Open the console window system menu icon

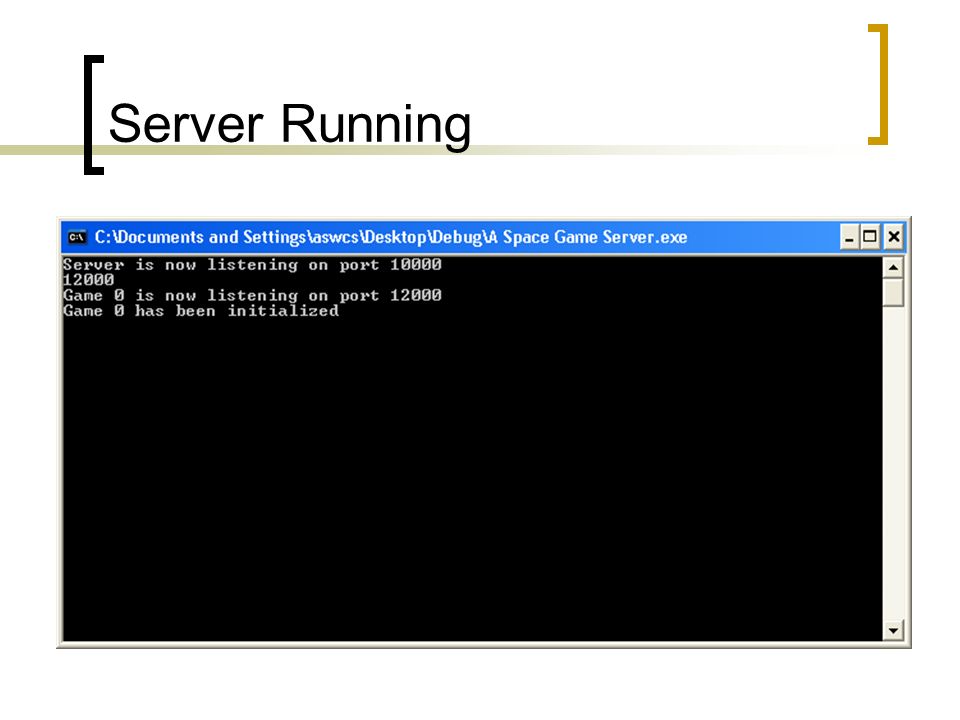77,237
